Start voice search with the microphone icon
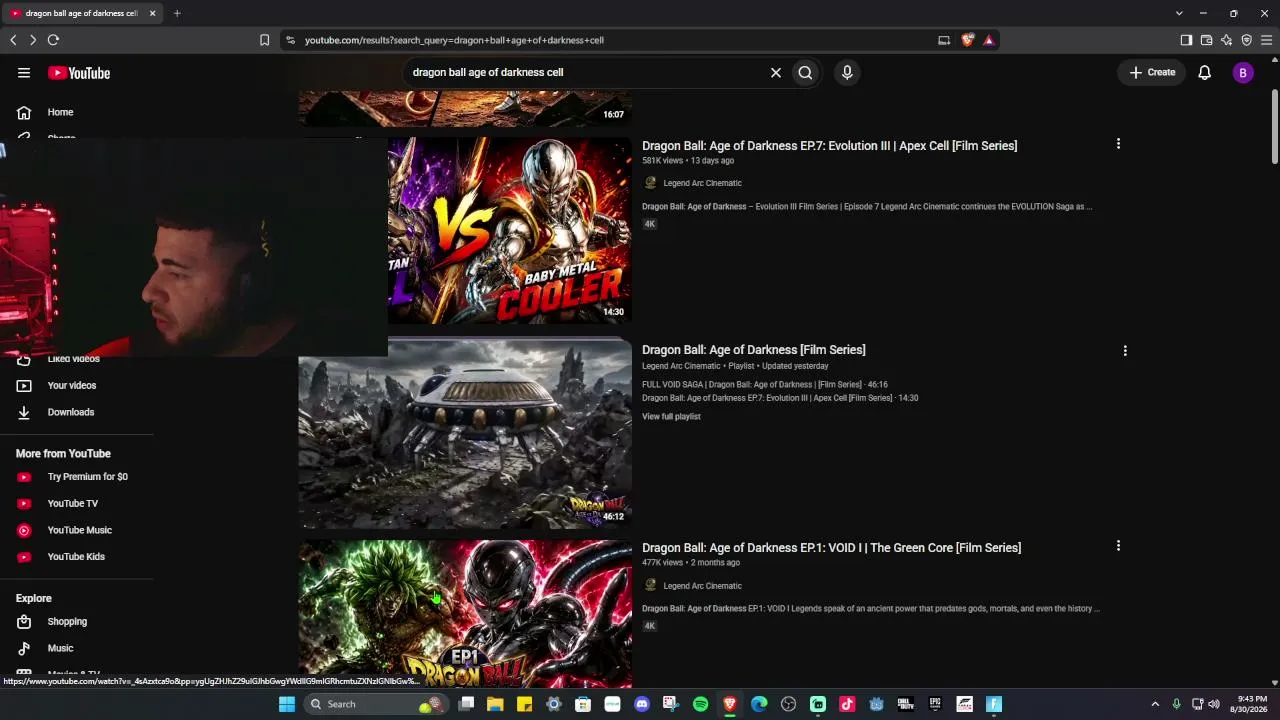Image resolution: width=1280 pixels, height=720 pixels. pyautogui.click(x=847, y=72)
